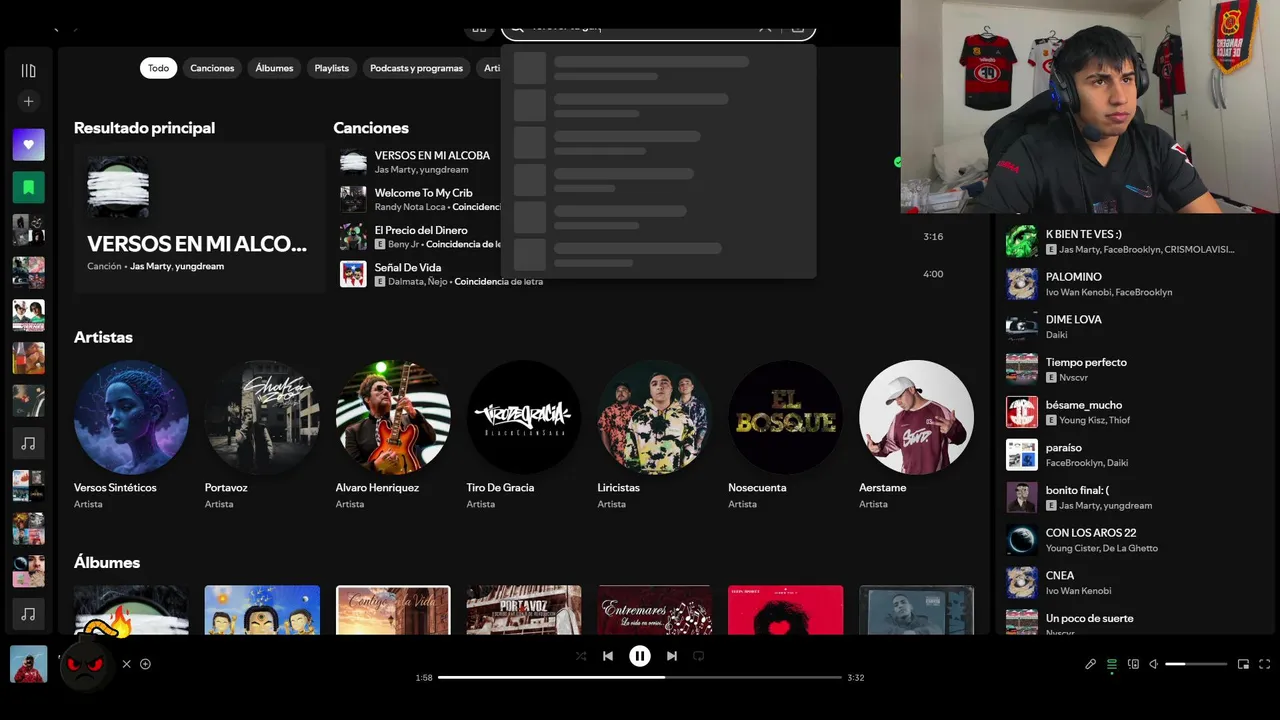Click Welcome To My Crib cover thumbnail
The height and width of the screenshot is (720, 1280).
353,199
